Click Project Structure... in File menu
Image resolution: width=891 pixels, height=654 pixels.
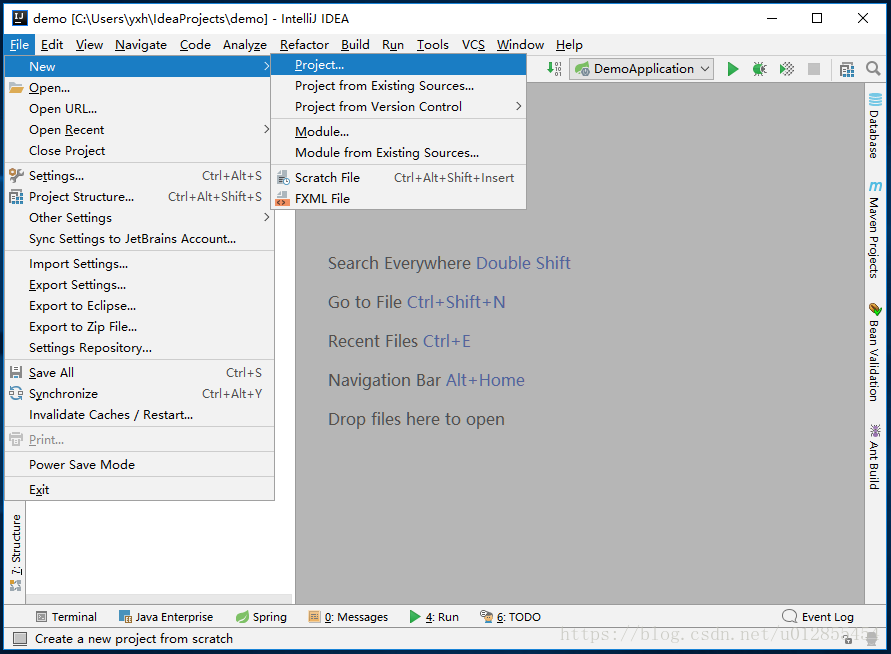tap(139, 197)
